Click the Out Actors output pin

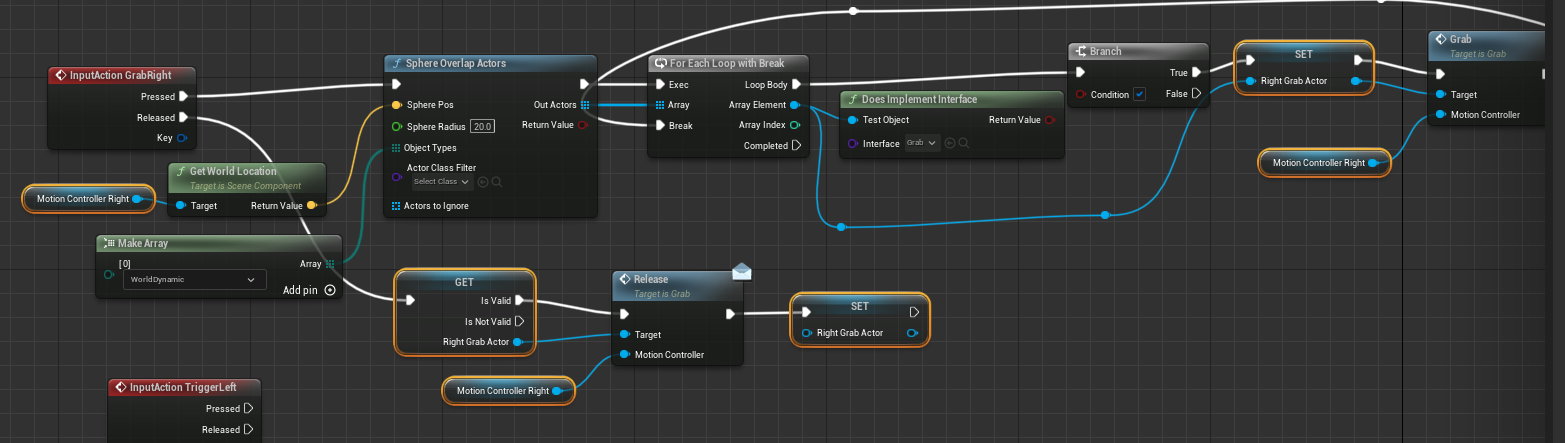[585, 105]
